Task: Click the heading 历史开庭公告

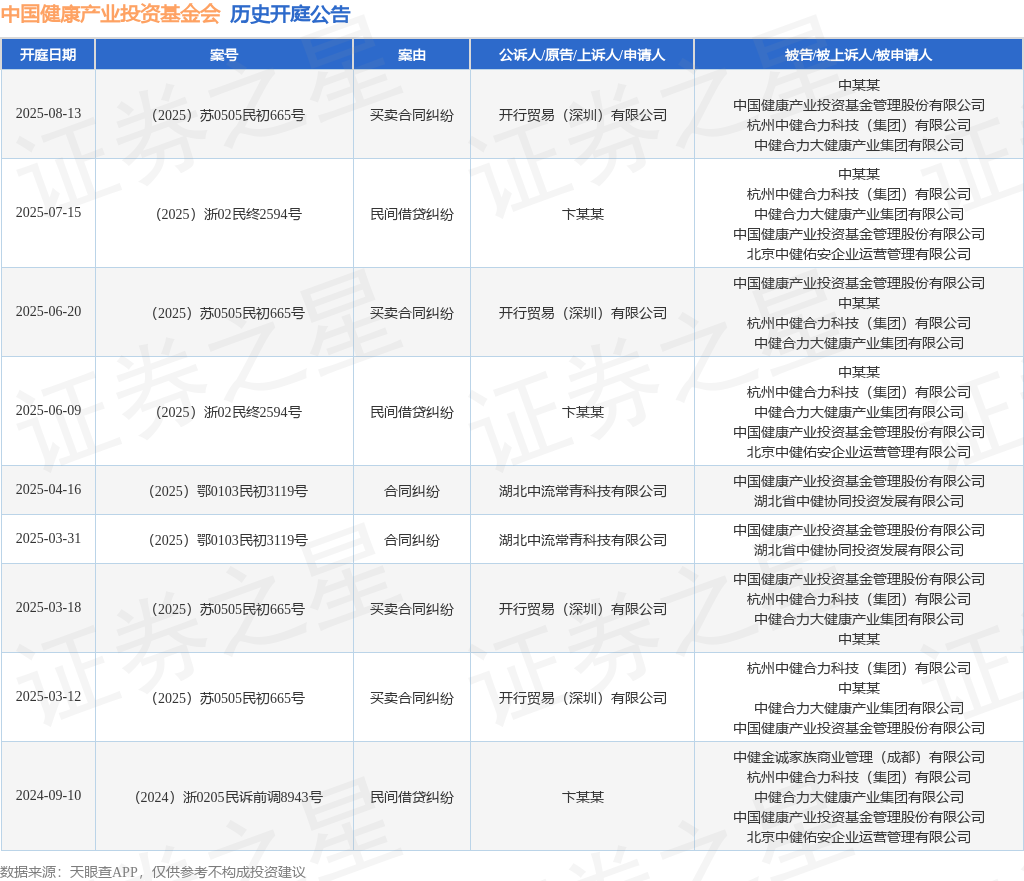Action: coord(290,14)
